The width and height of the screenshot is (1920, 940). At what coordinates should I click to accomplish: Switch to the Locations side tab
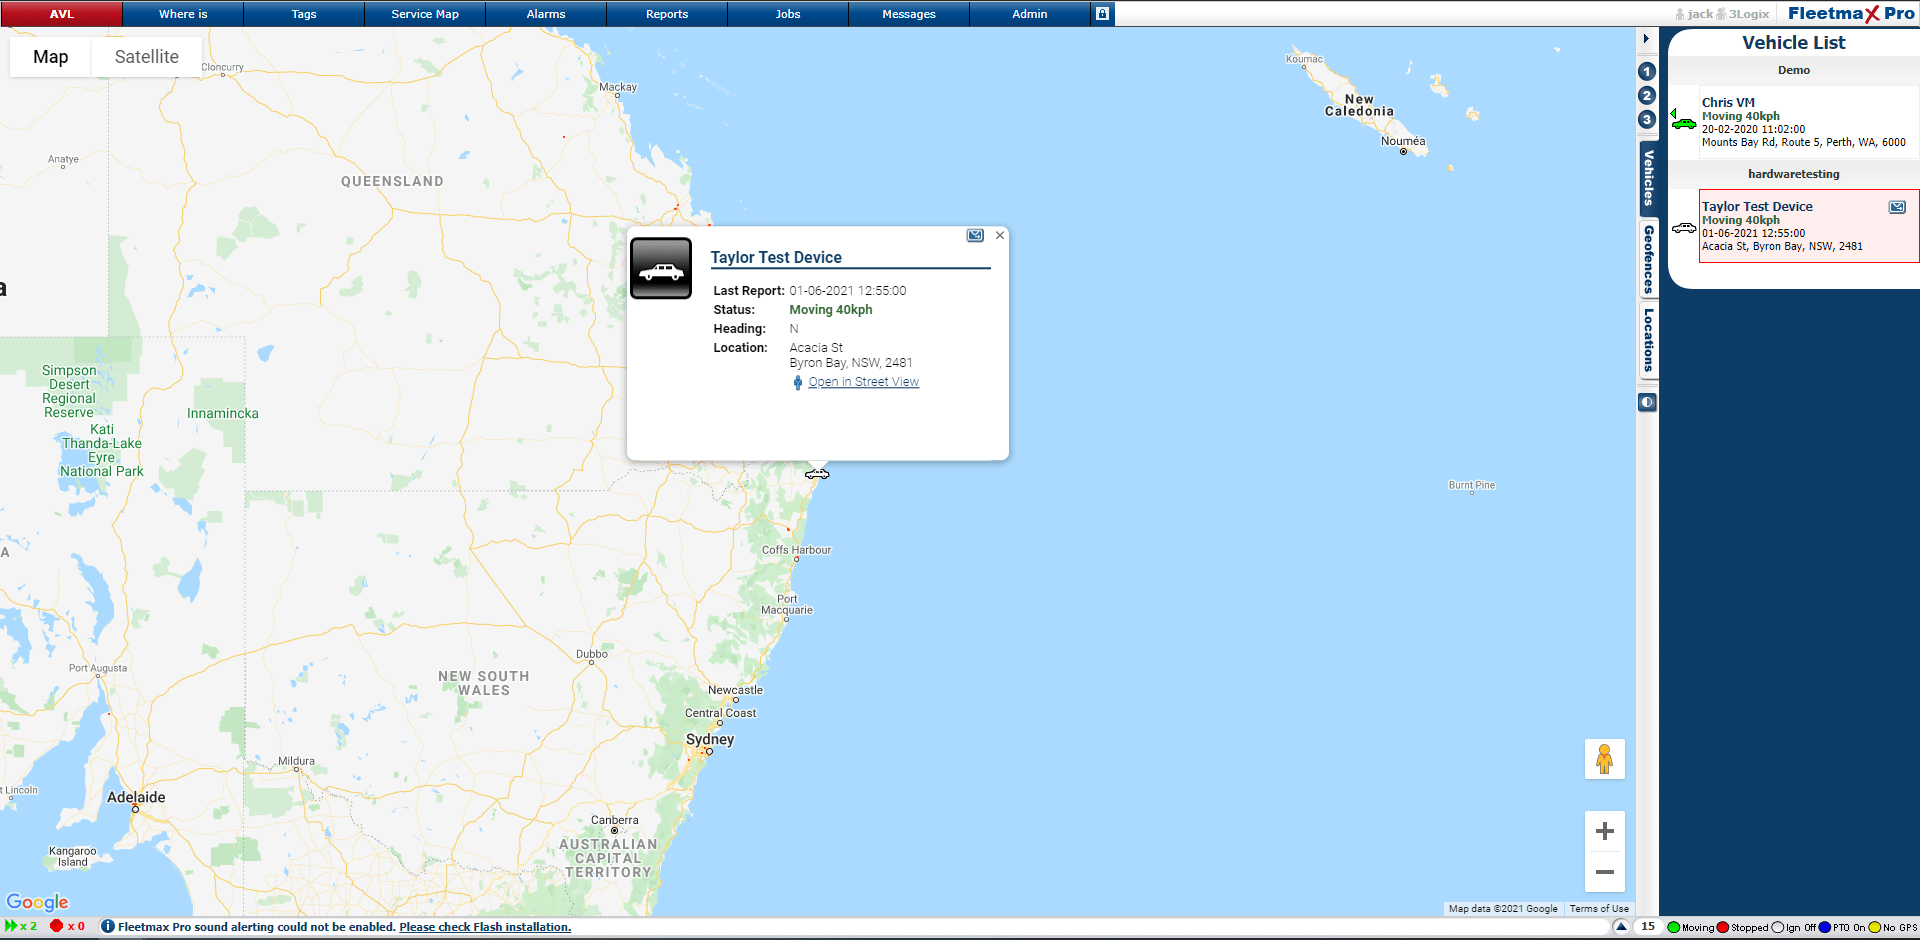[x=1649, y=340]
